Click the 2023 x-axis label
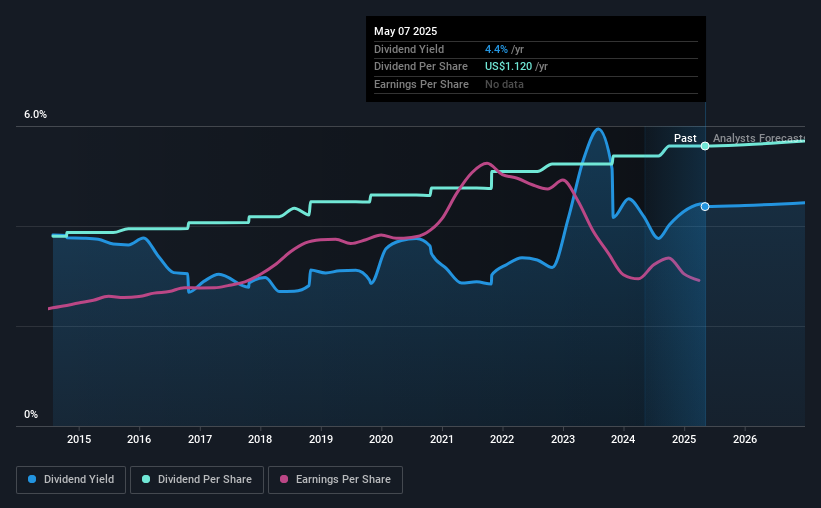 563,439
